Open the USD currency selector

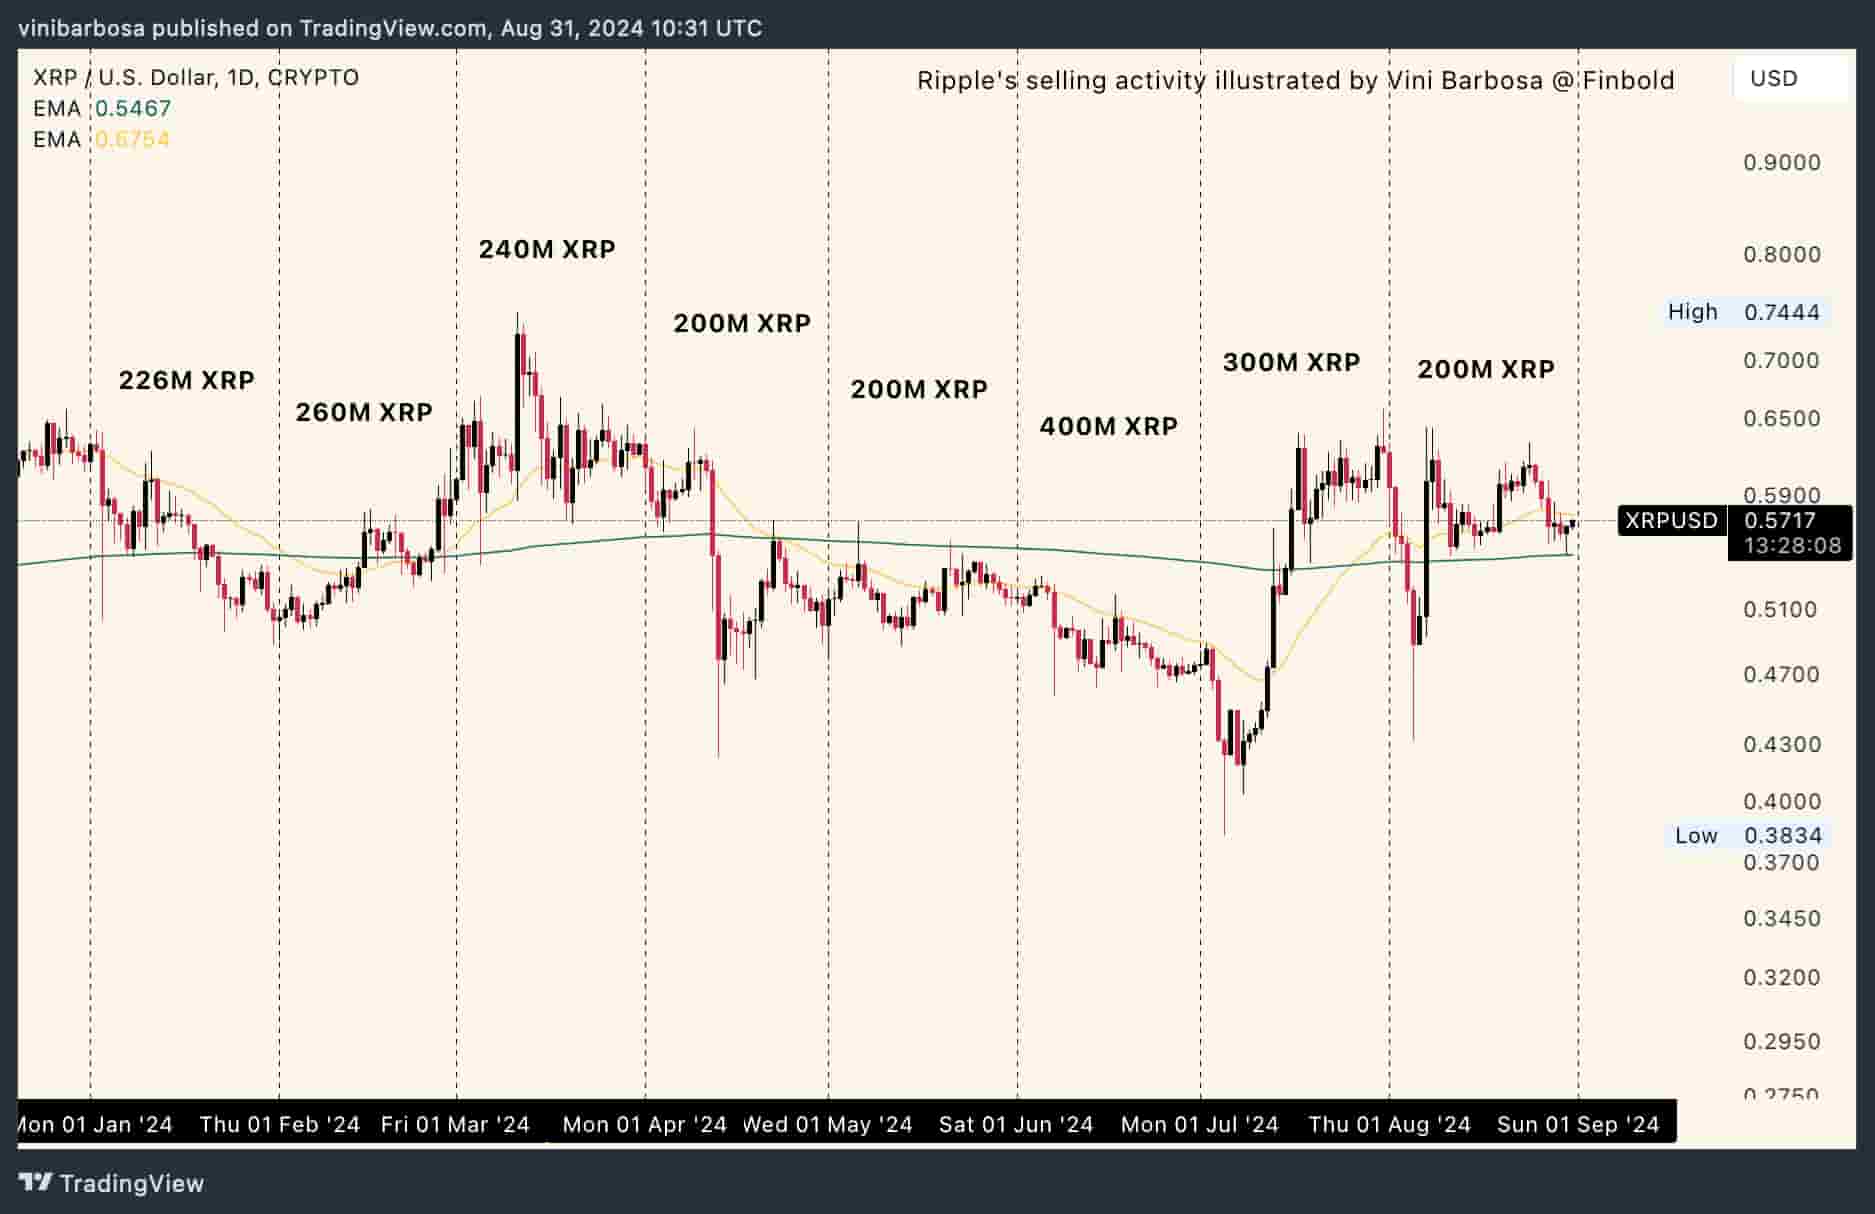pyautogui.click(x=1774, y=78)
